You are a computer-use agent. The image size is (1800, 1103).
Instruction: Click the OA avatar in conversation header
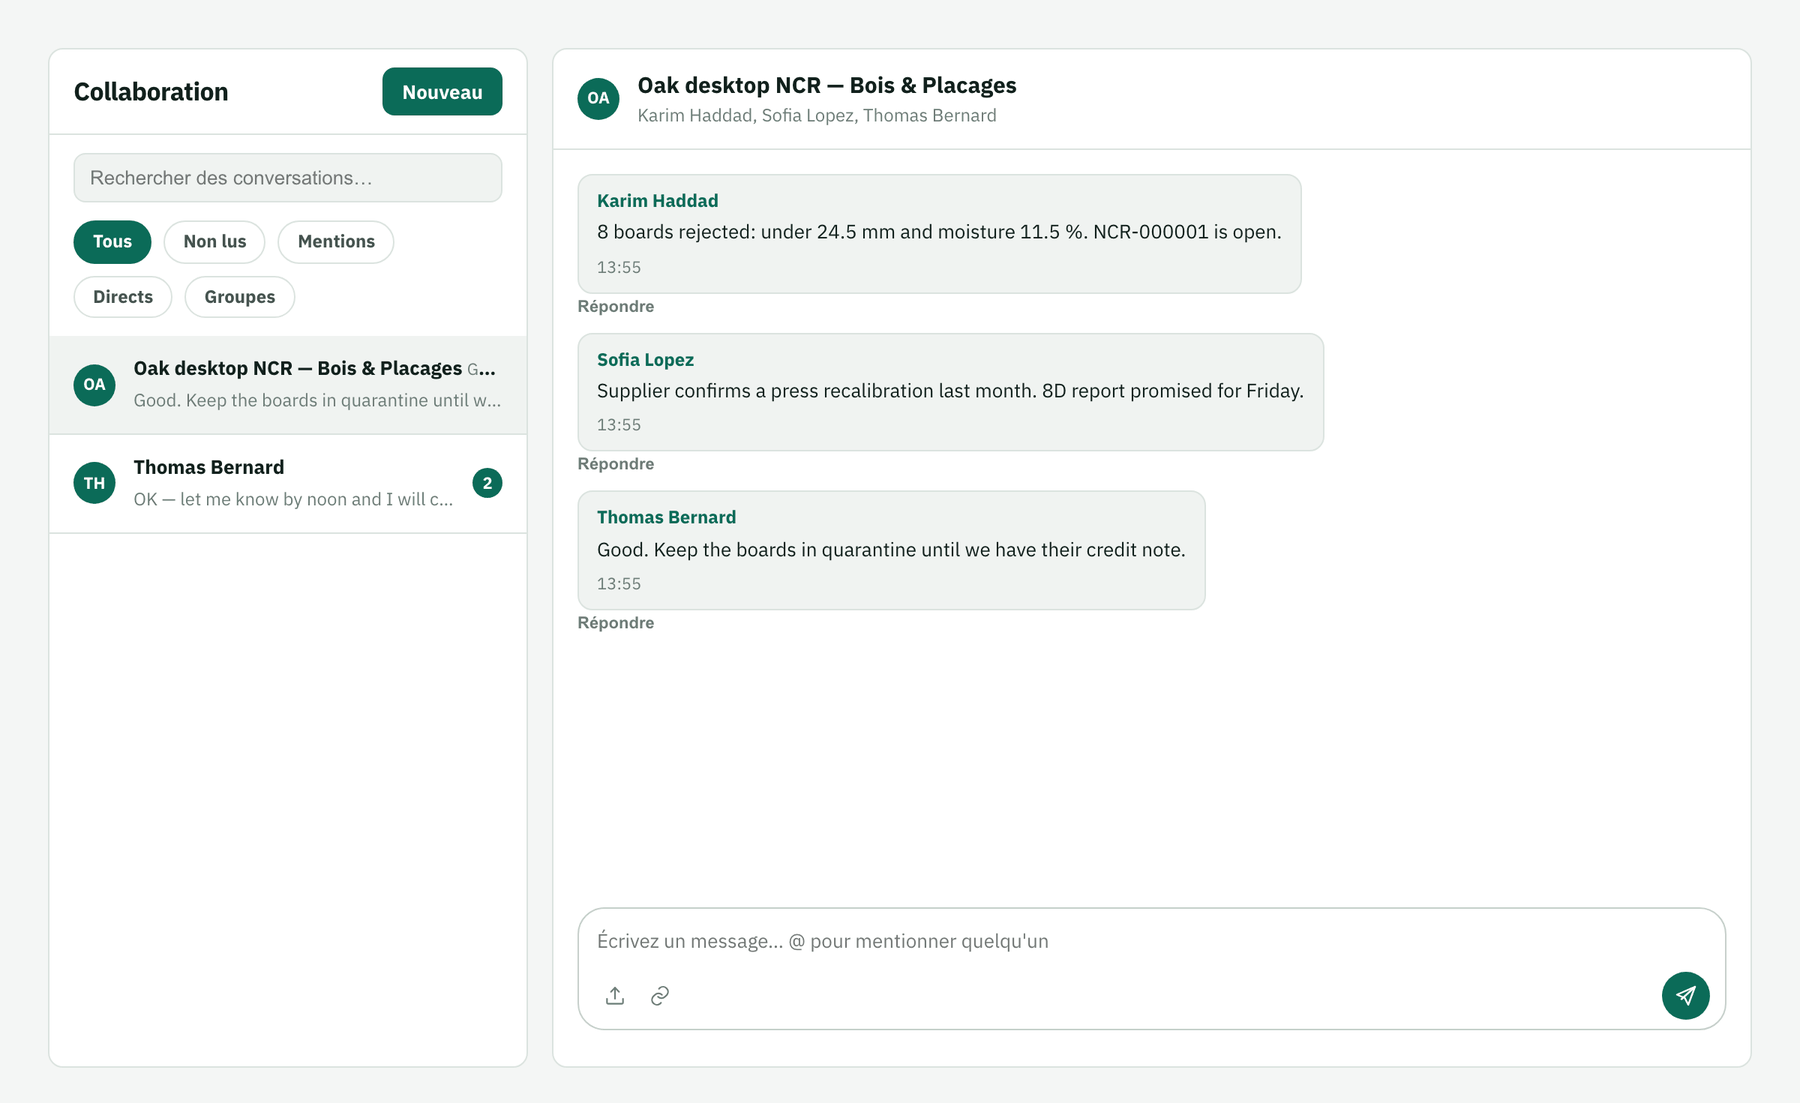click(598, 98)
